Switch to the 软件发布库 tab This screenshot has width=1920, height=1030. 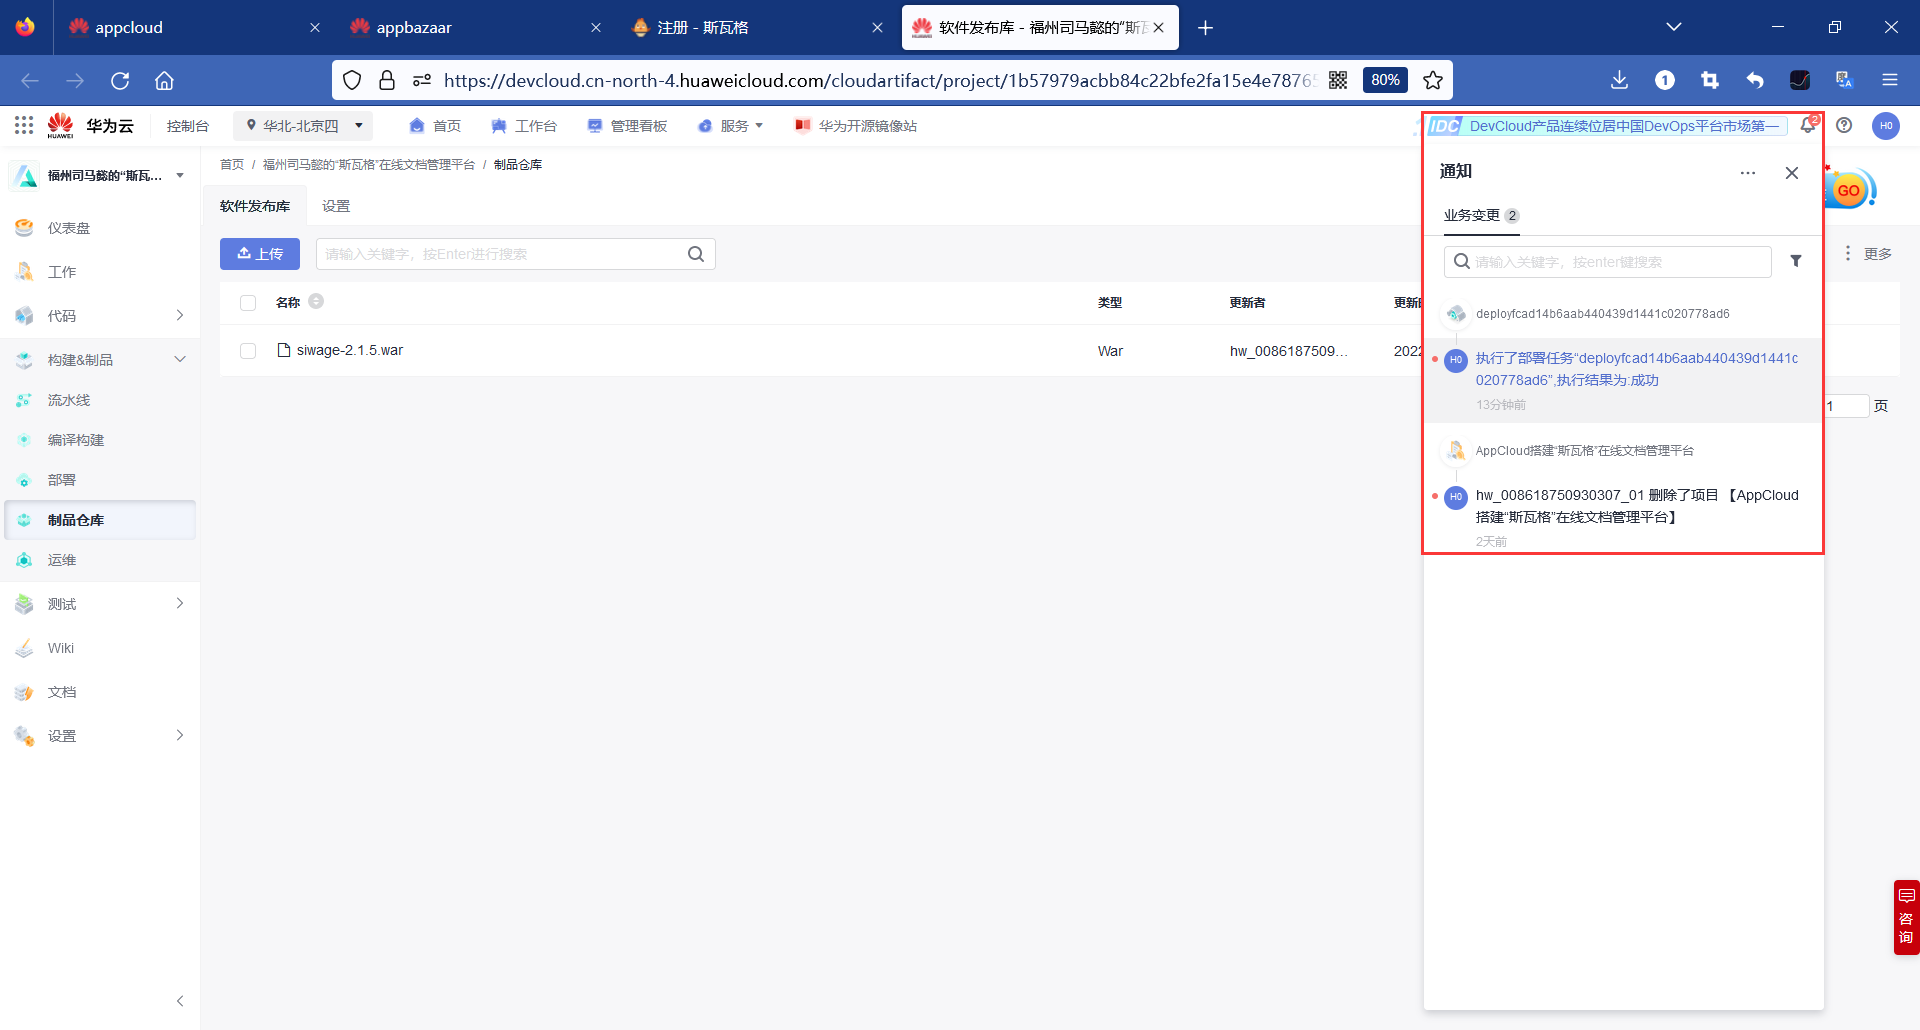click(255, 206)
